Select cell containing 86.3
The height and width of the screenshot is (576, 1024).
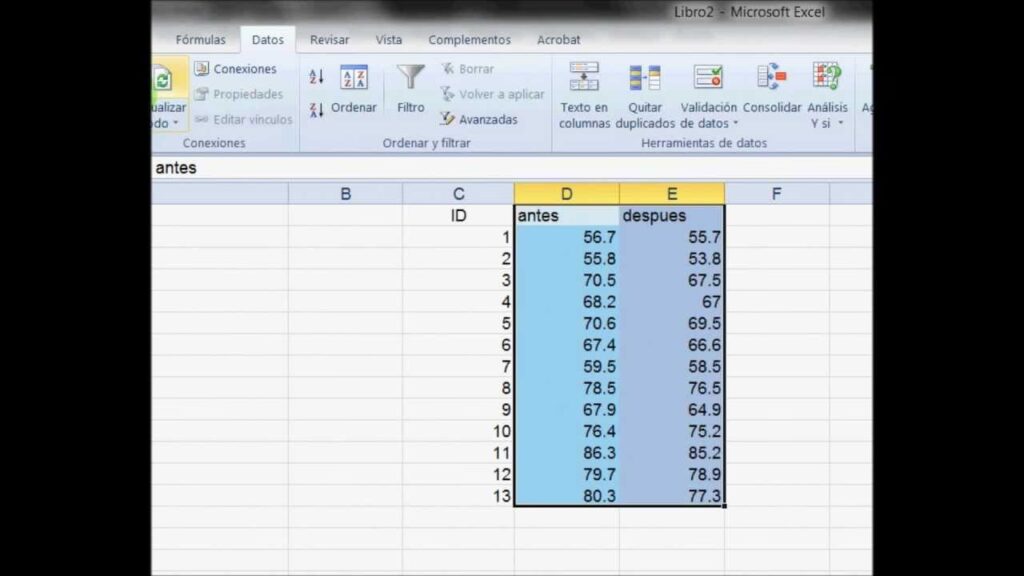(567, 453)
